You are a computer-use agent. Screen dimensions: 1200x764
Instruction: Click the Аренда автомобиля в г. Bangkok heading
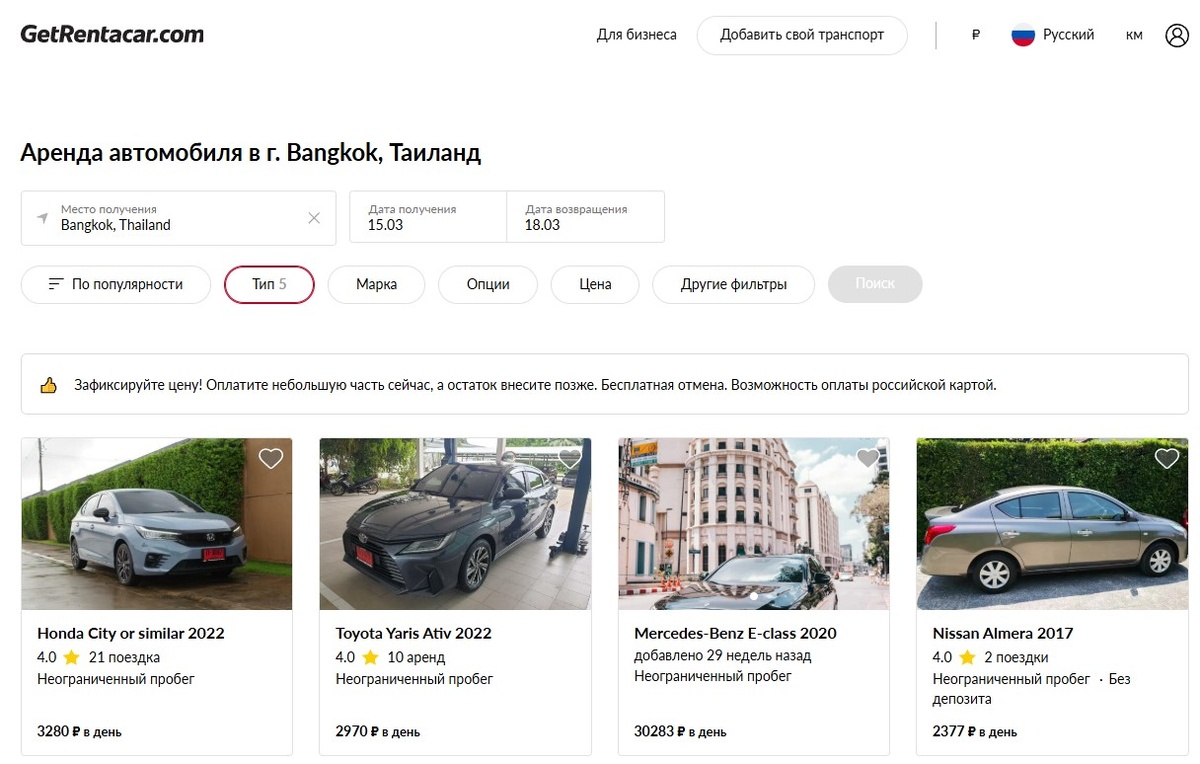[250, 153]
